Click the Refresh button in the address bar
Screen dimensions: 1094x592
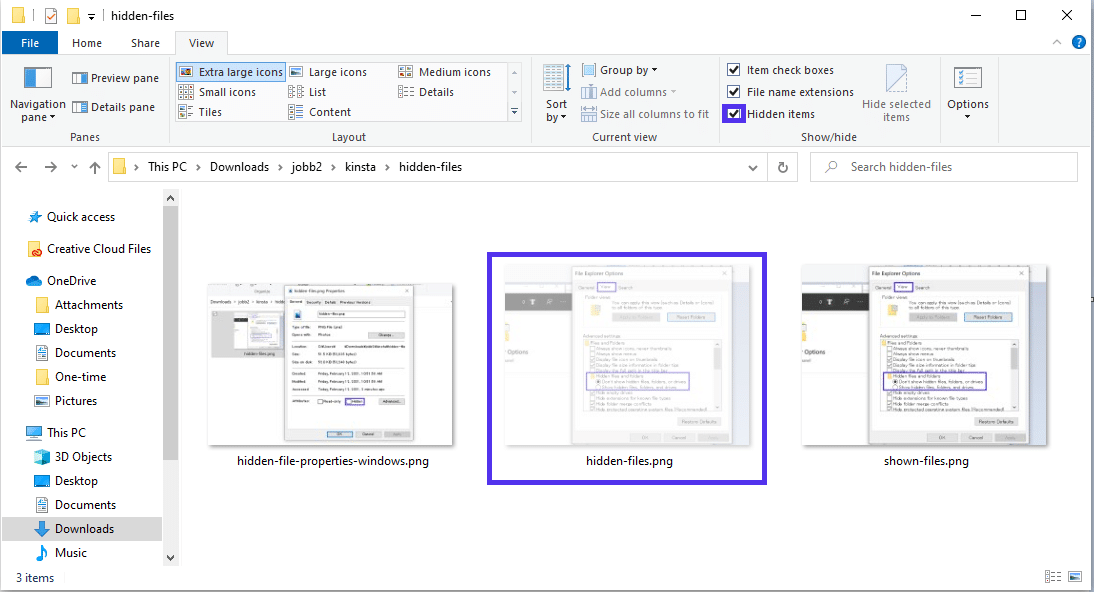pyautogui.click(x=782, y=167)
